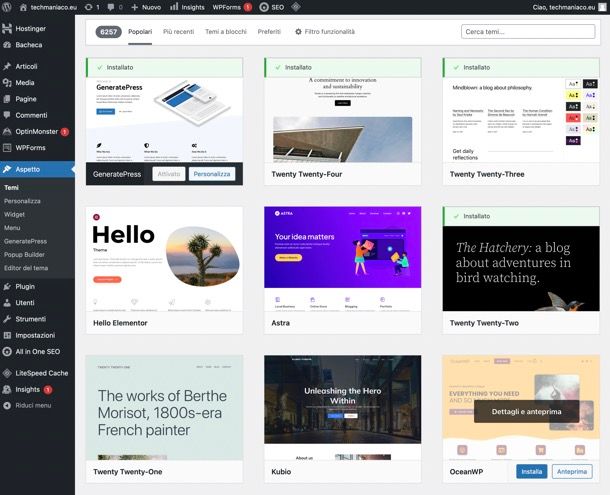Click Anteprima button for OceanWP

[572, 471]
